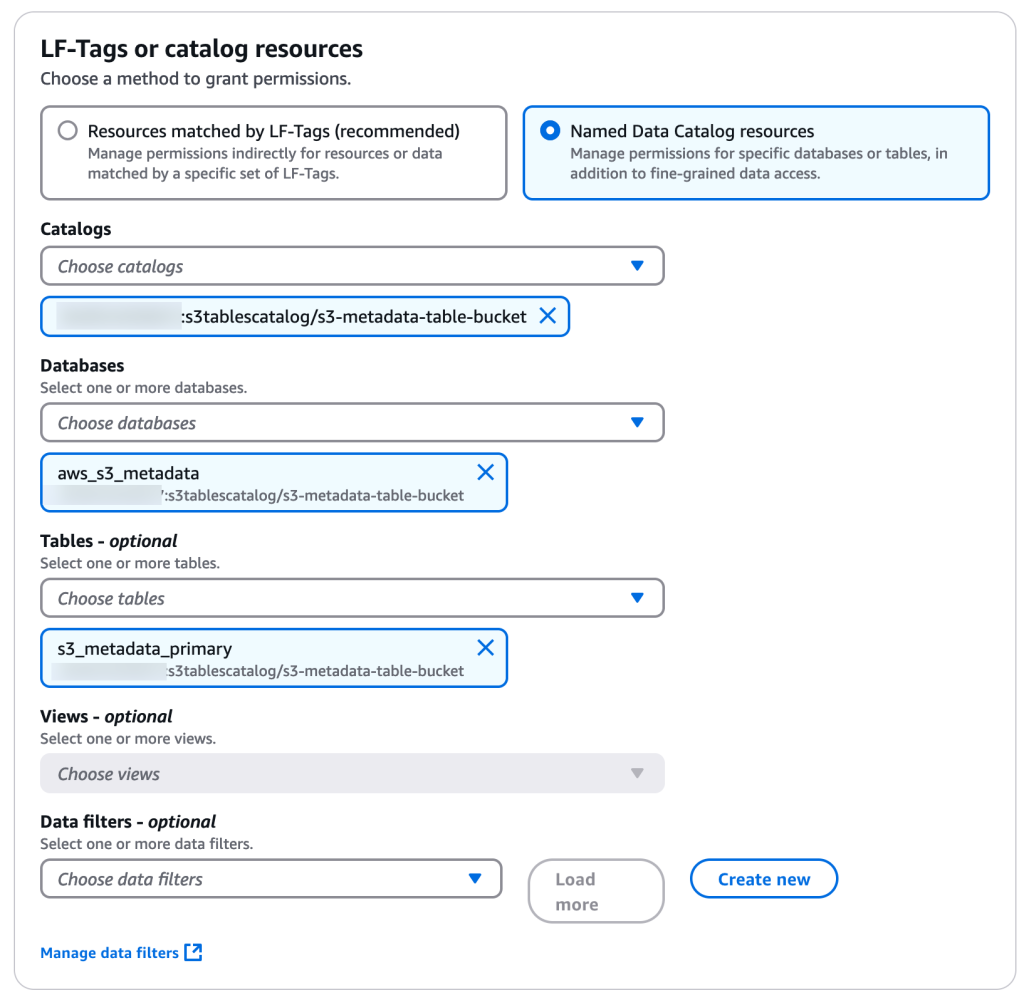Click external link icon next to Manage data filters
1024x1000 pixels.
194,953
